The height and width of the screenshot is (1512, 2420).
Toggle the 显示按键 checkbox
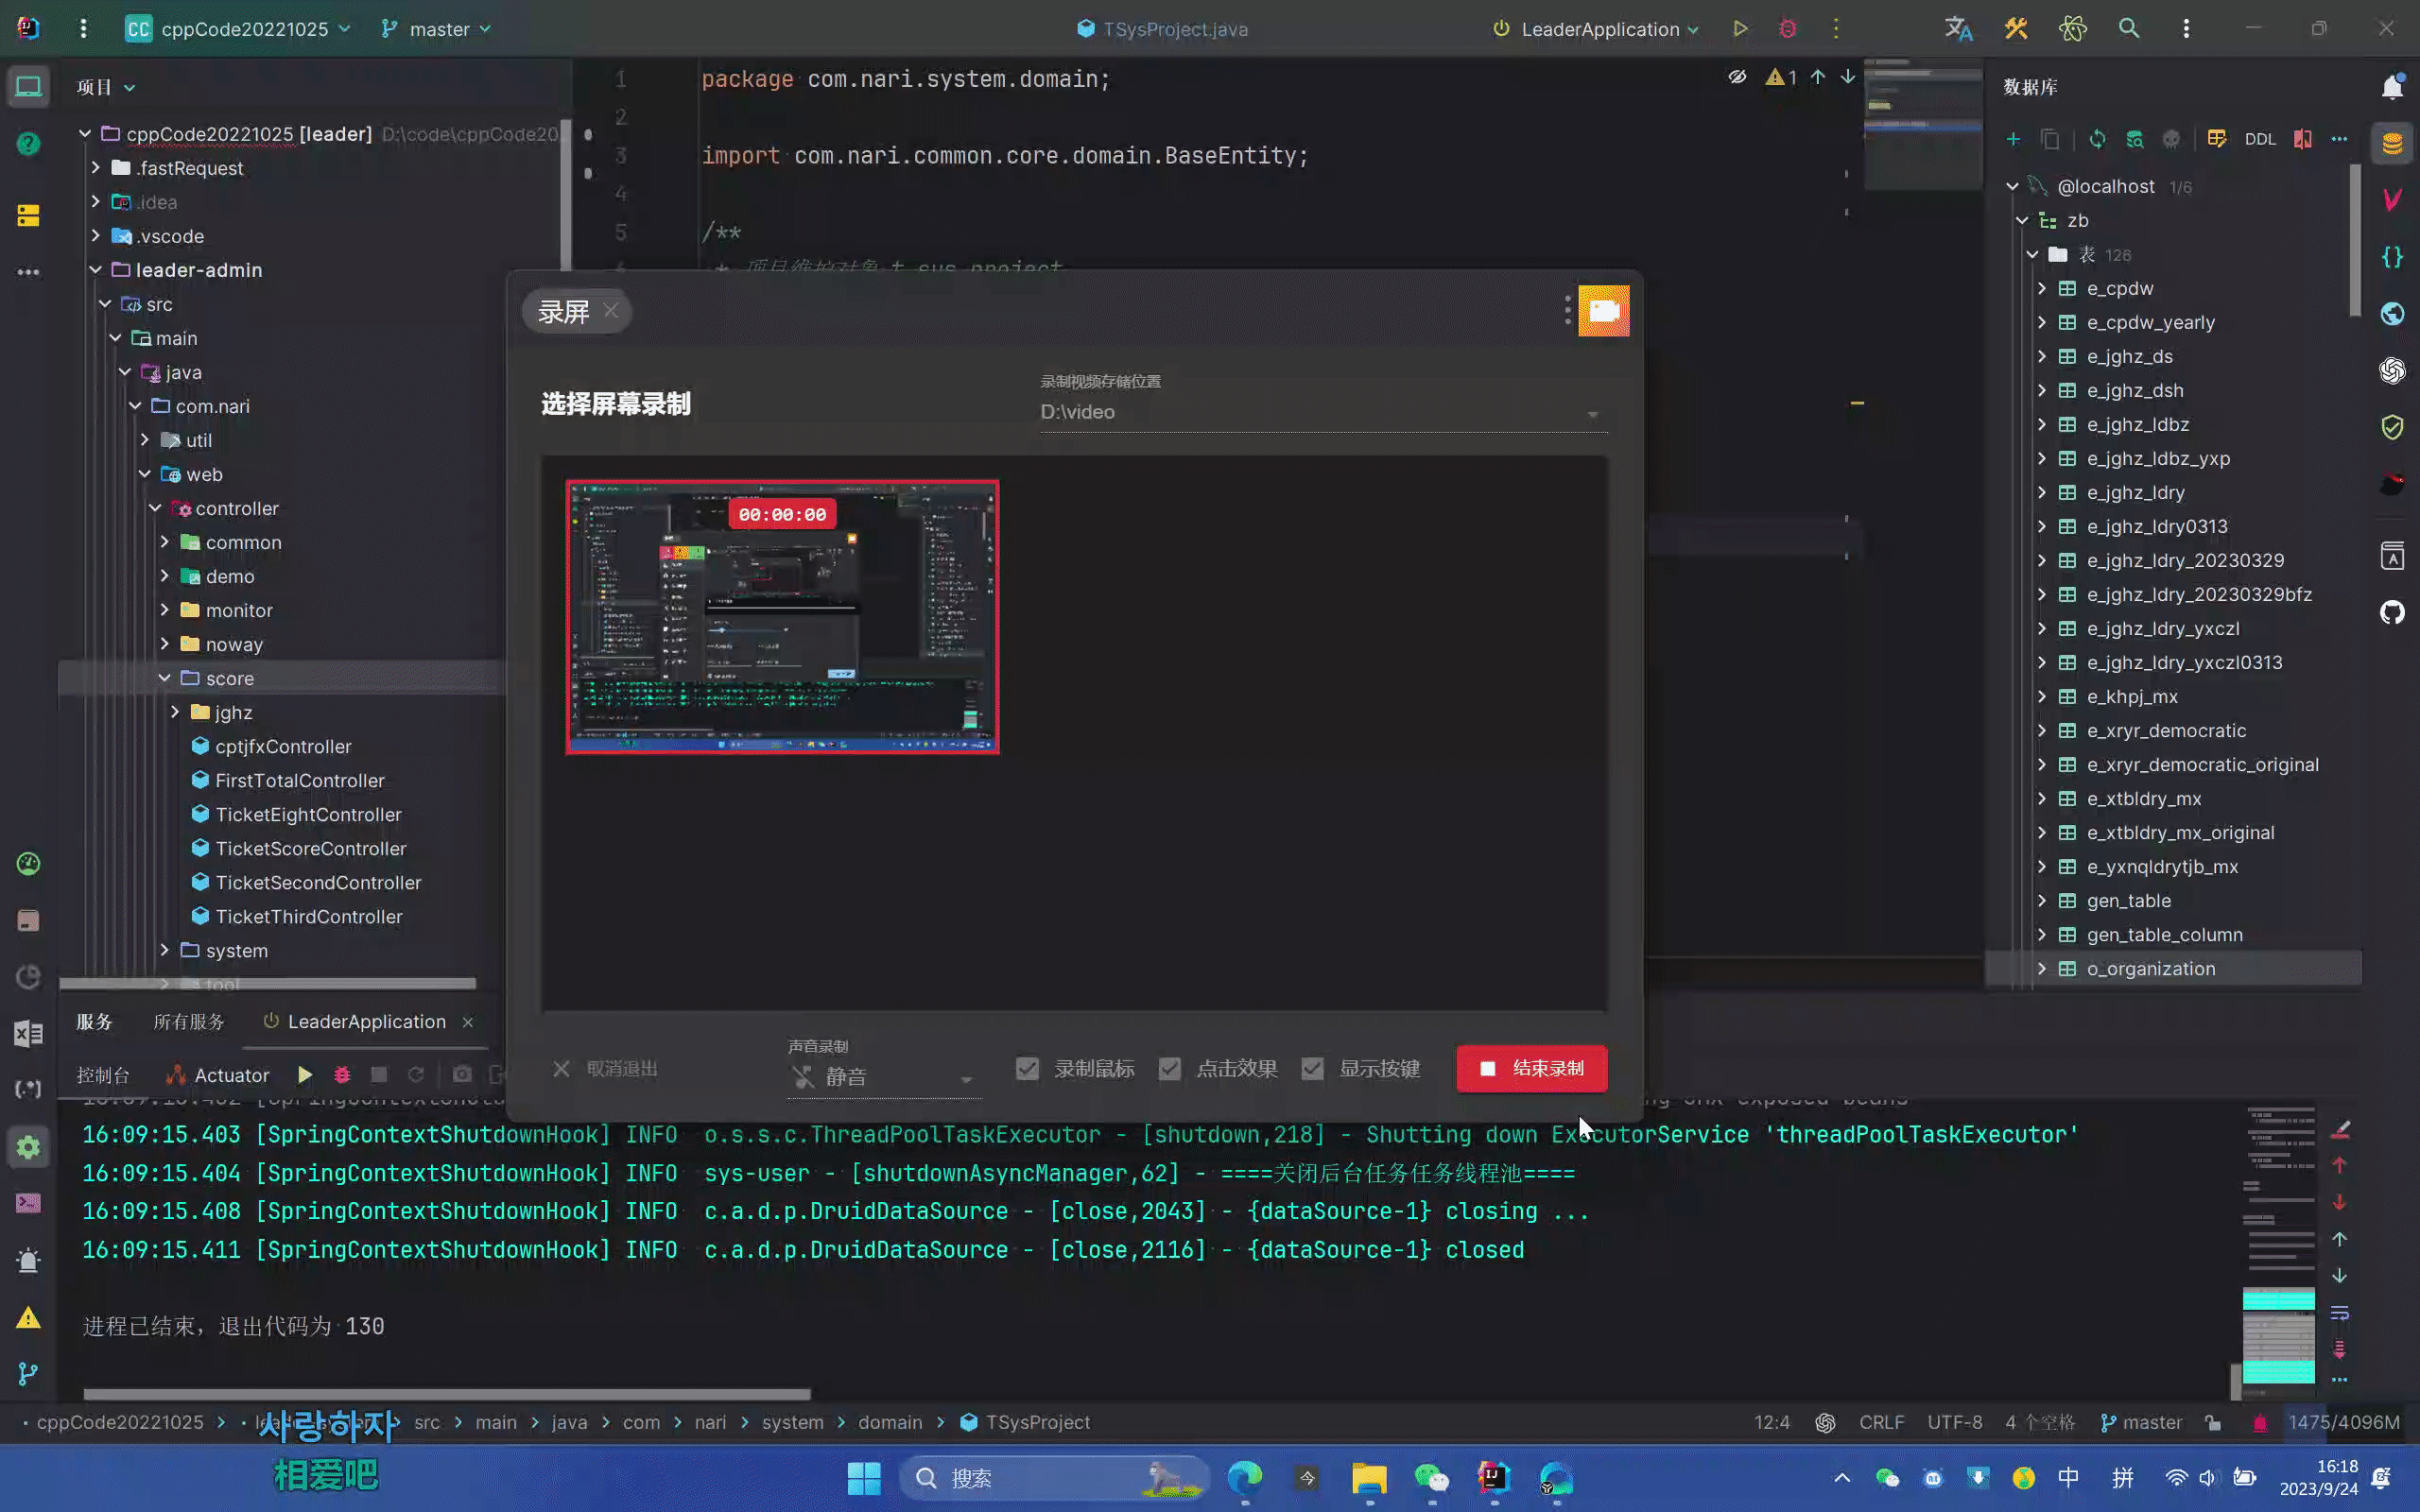(1313, 1068)
